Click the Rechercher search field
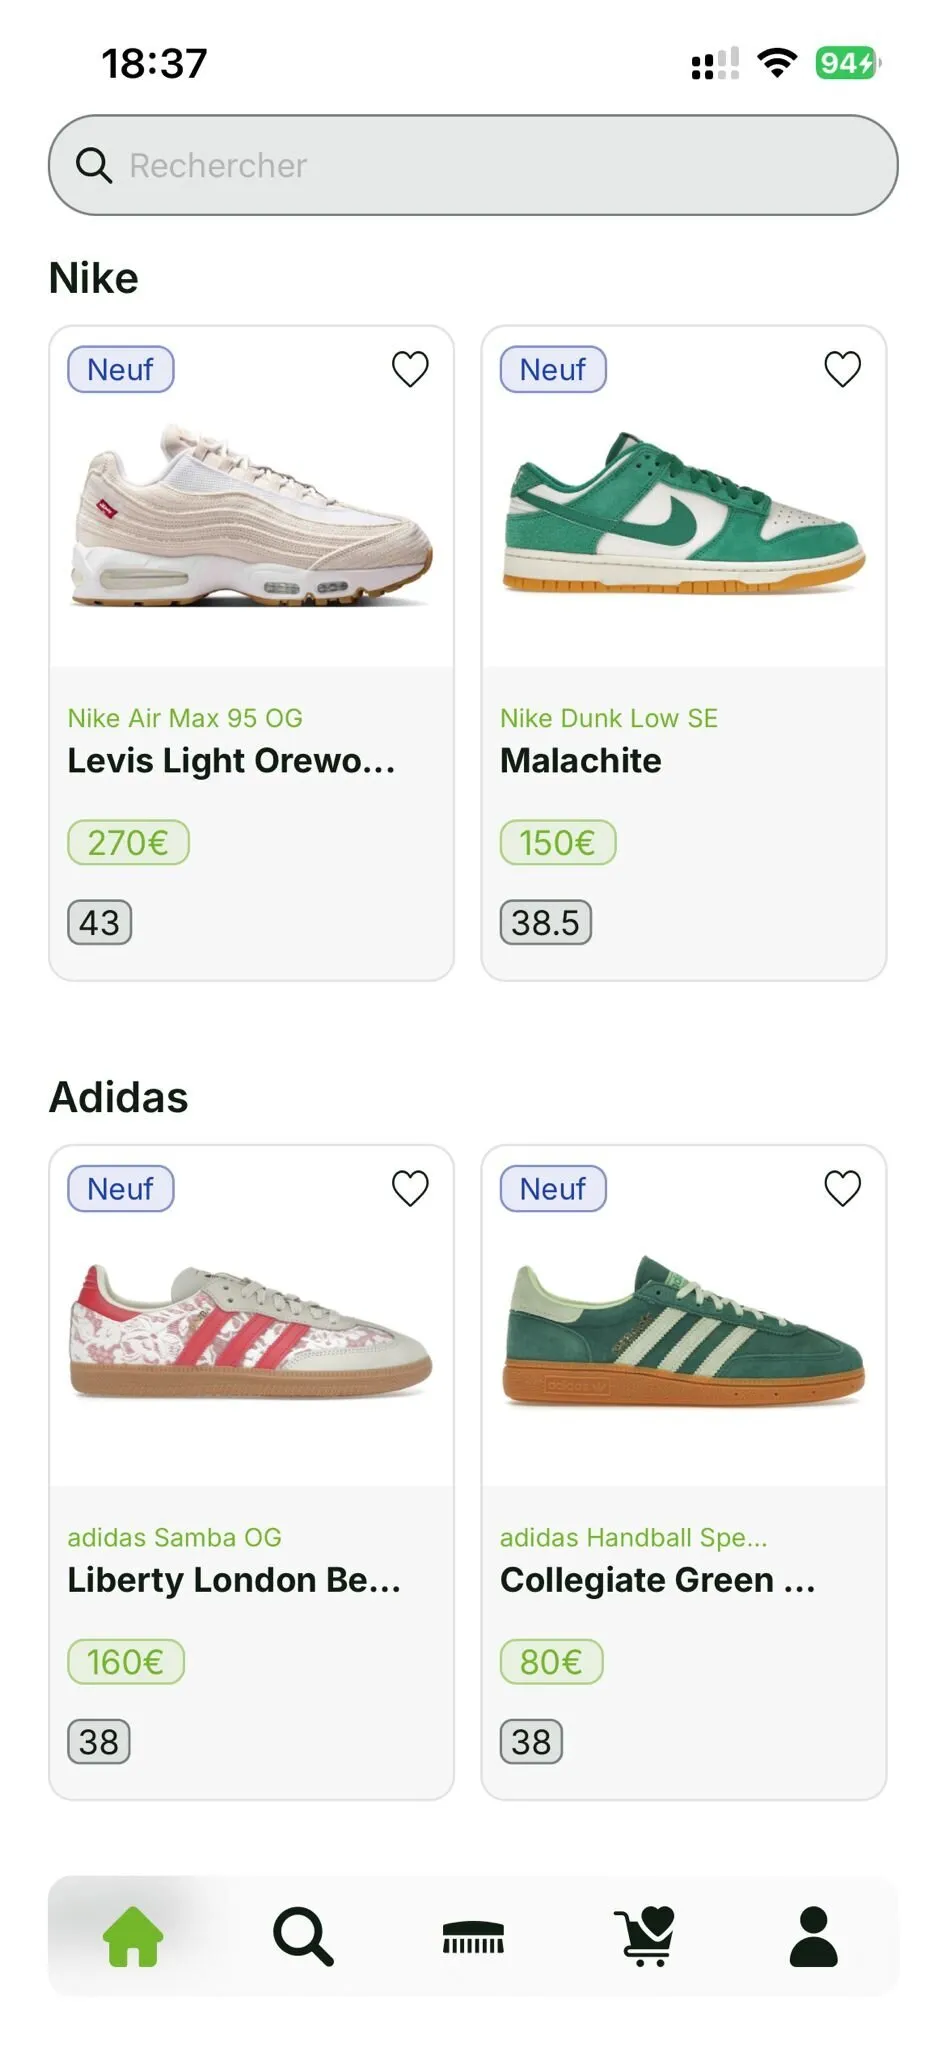This screenshot has height=2048, width=946. click(x=500, y=165)
